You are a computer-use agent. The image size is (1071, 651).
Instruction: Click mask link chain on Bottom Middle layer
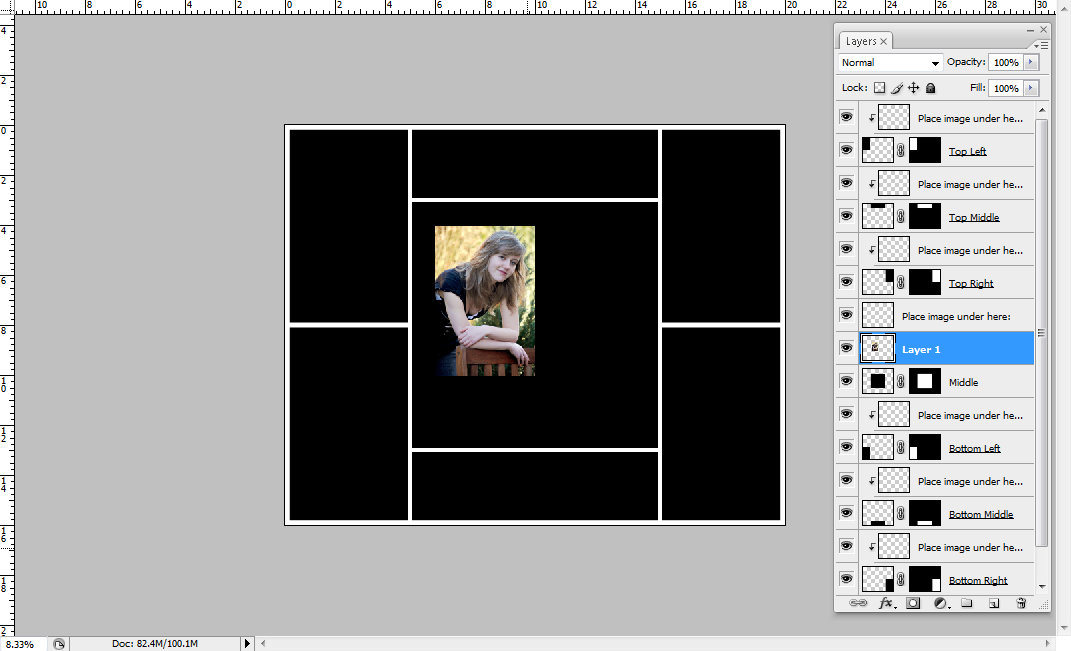[x=900, y=514]
